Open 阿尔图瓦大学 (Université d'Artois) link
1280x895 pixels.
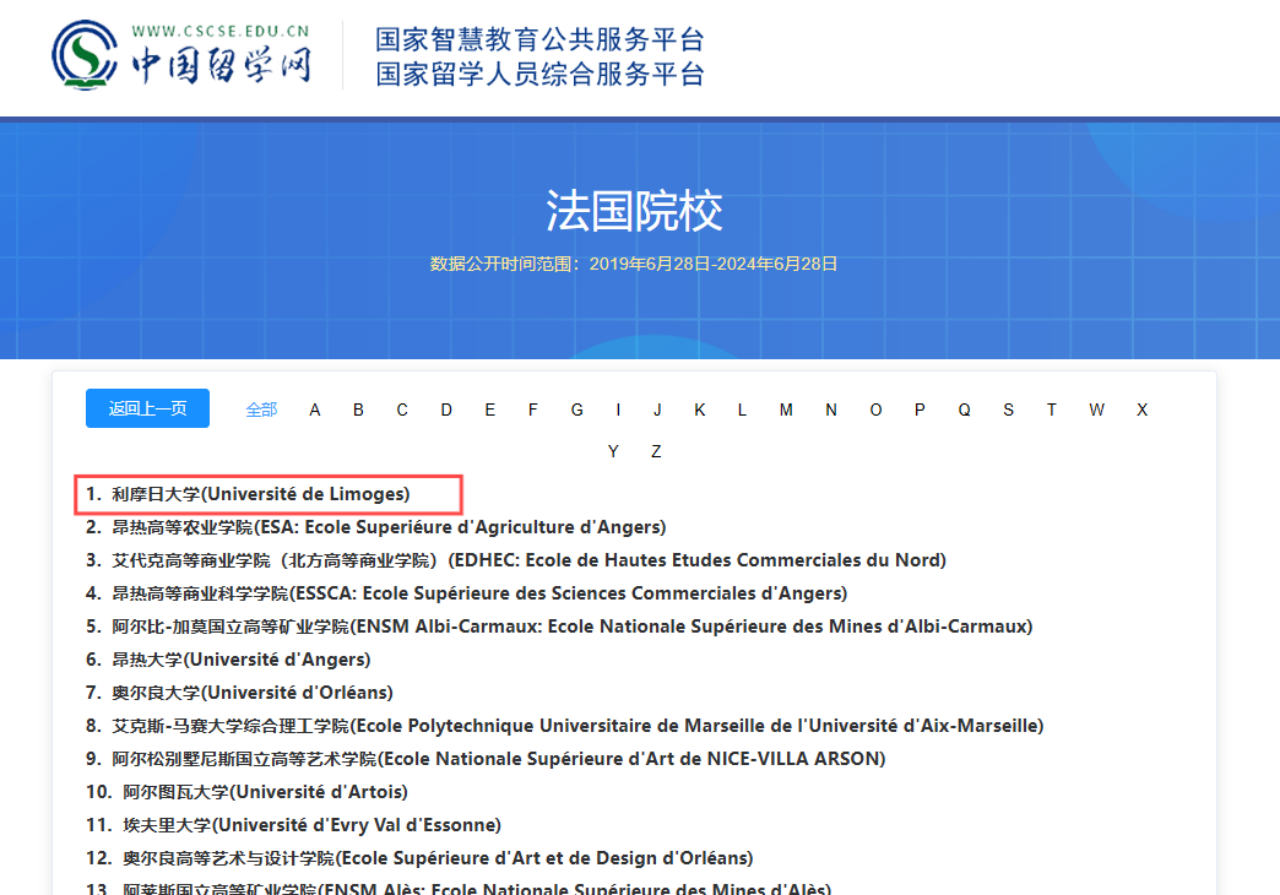pos(265,792)
